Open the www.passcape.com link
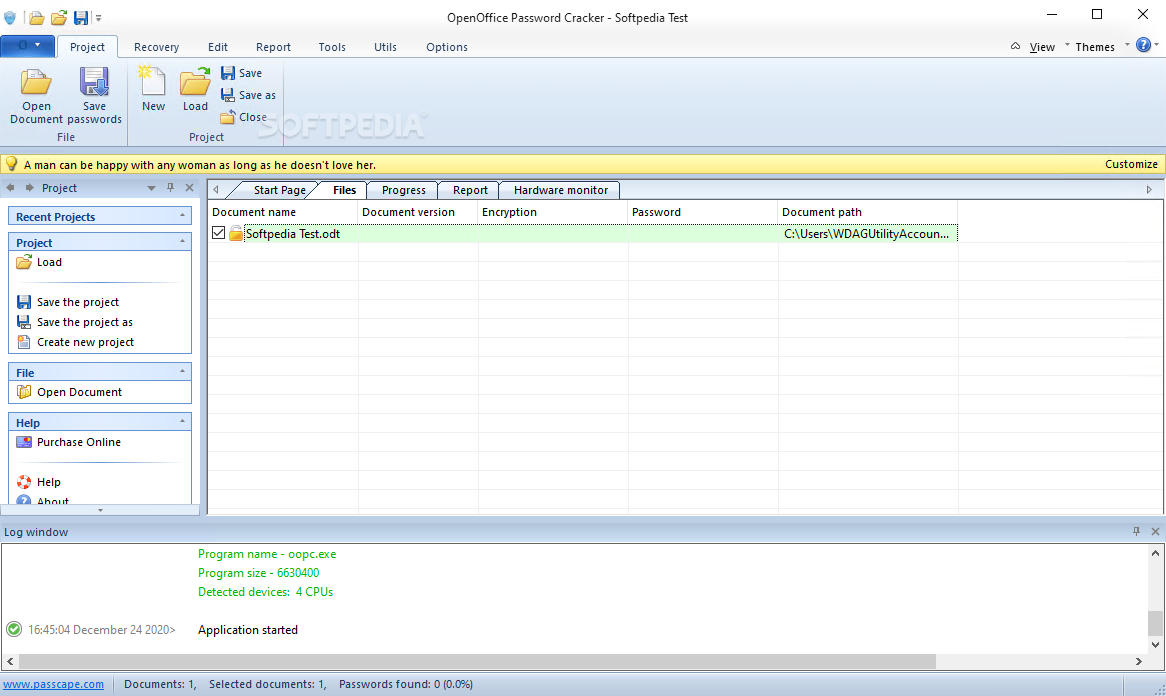The height and width of the screenshot is (696, 1166). point(54,684)
